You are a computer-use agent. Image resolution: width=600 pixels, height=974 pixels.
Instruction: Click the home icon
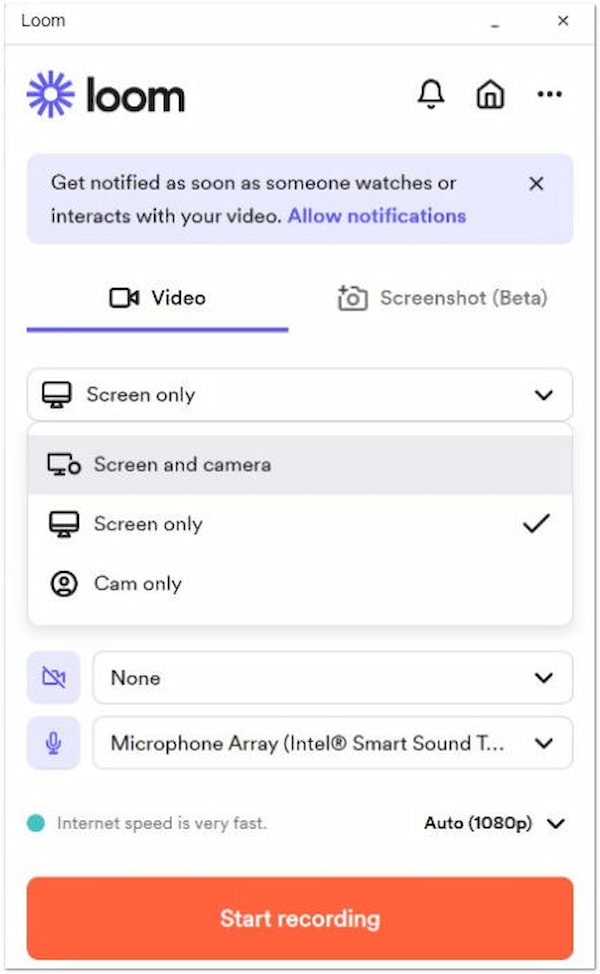[491, 94]
